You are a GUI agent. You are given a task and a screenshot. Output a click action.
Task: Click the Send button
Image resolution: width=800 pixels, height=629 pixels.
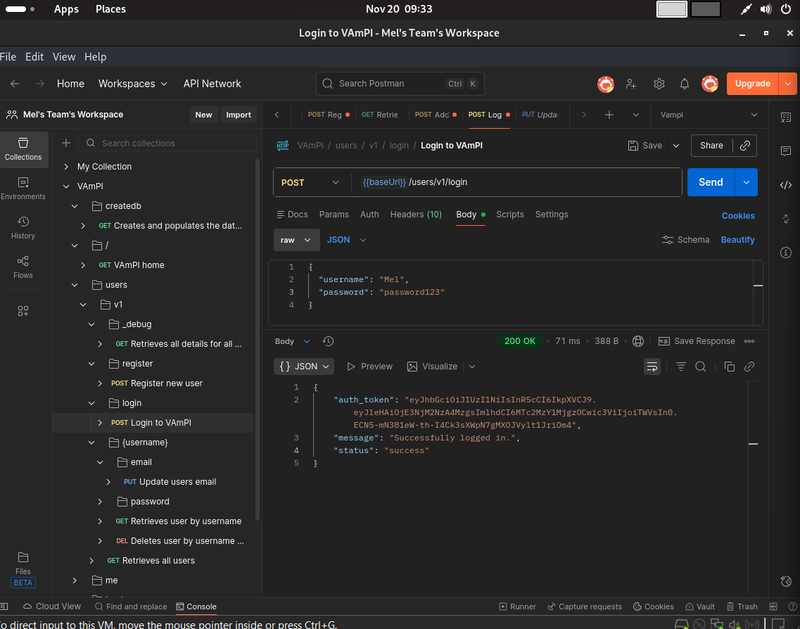point(709,181)
